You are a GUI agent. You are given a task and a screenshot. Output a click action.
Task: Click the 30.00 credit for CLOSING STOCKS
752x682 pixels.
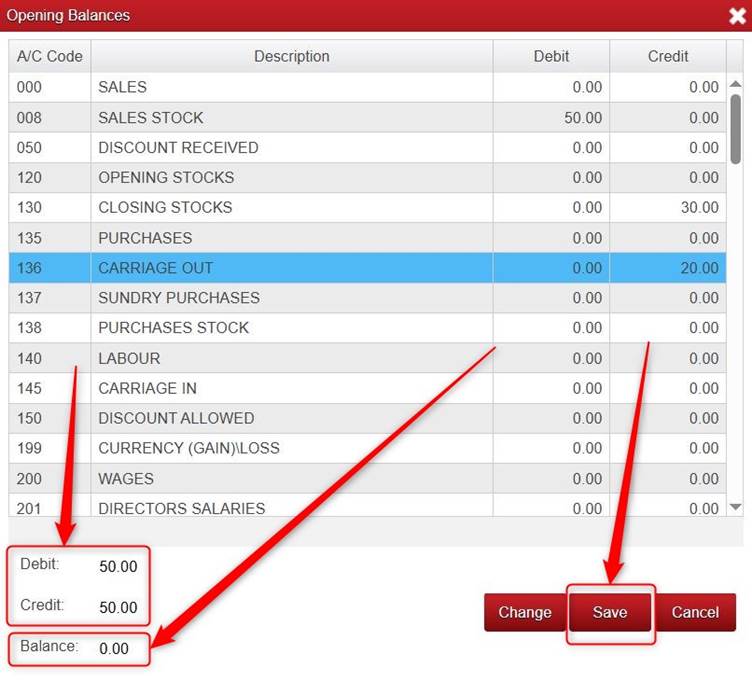700,208
